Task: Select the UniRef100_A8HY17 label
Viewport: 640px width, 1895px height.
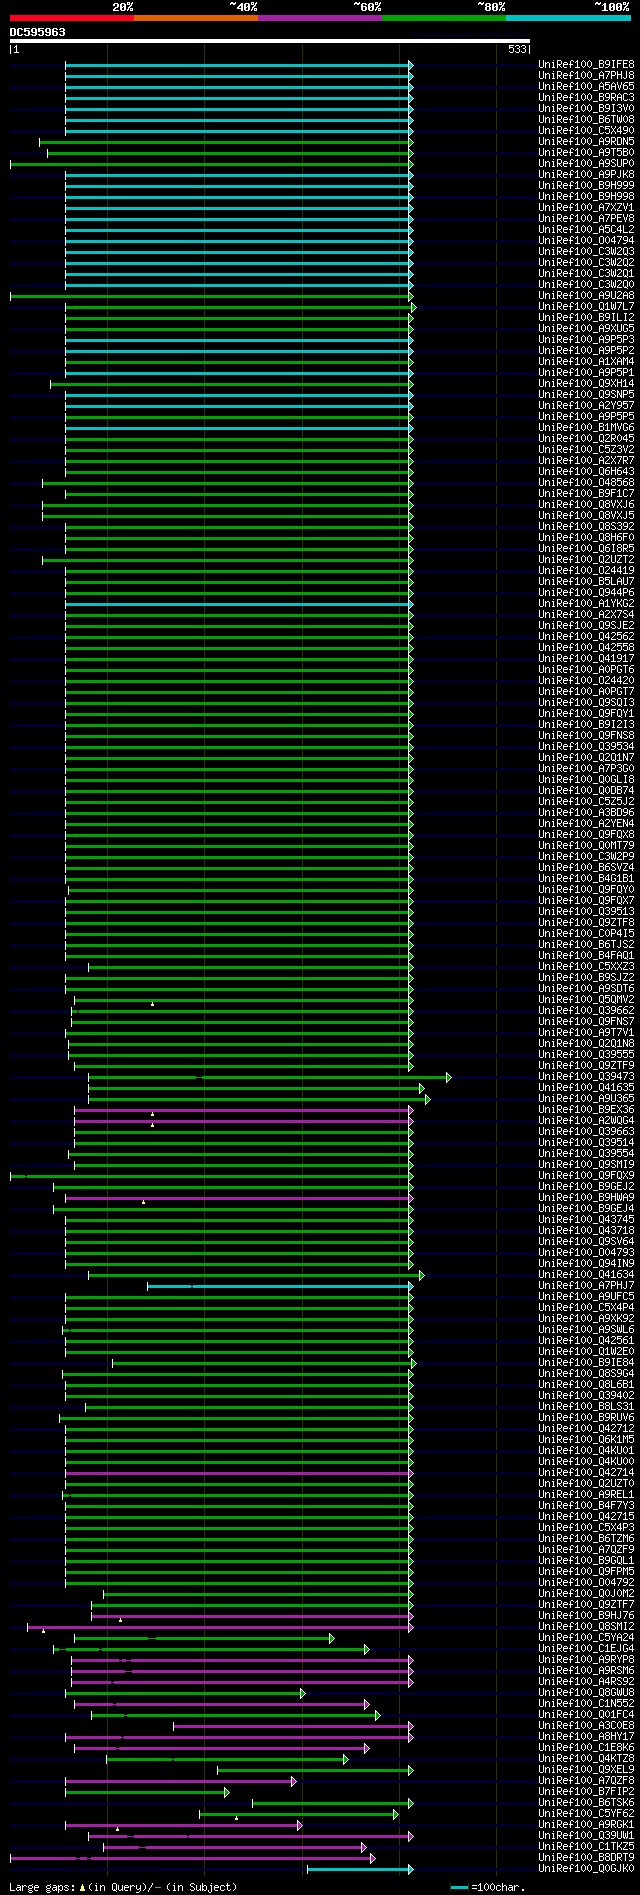Action: click(586, 1736)
